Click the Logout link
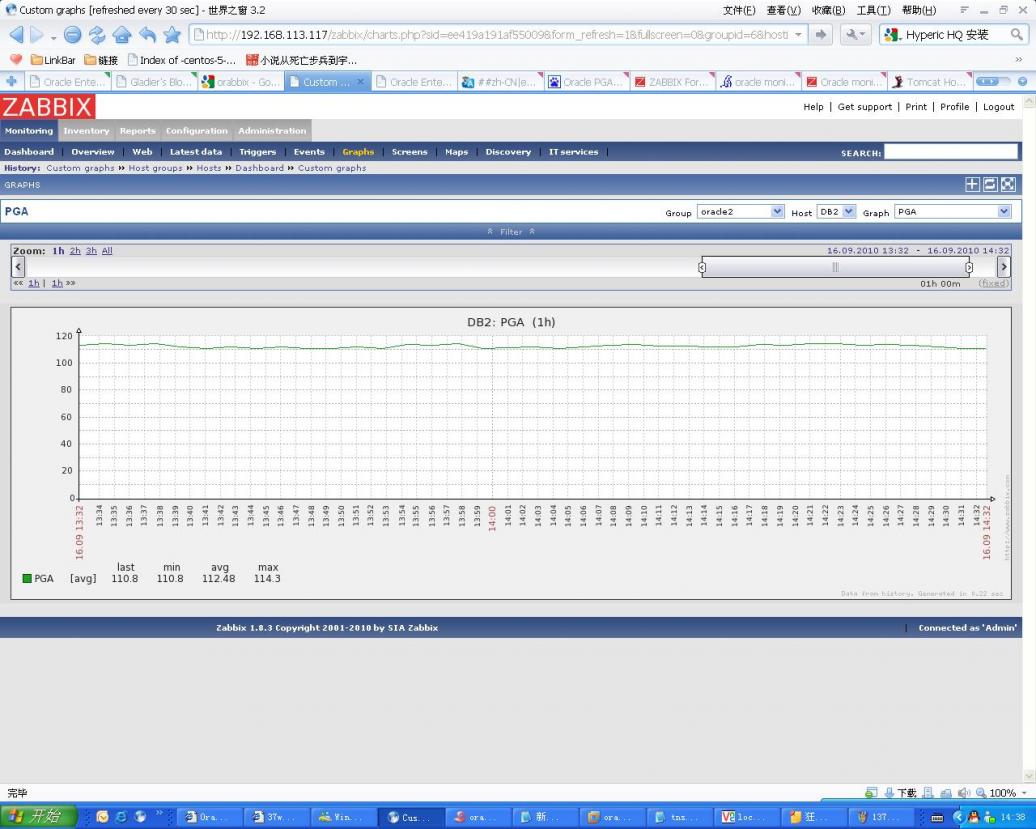The height and width of the screenshot is (829, 1036). click(998, 107)
